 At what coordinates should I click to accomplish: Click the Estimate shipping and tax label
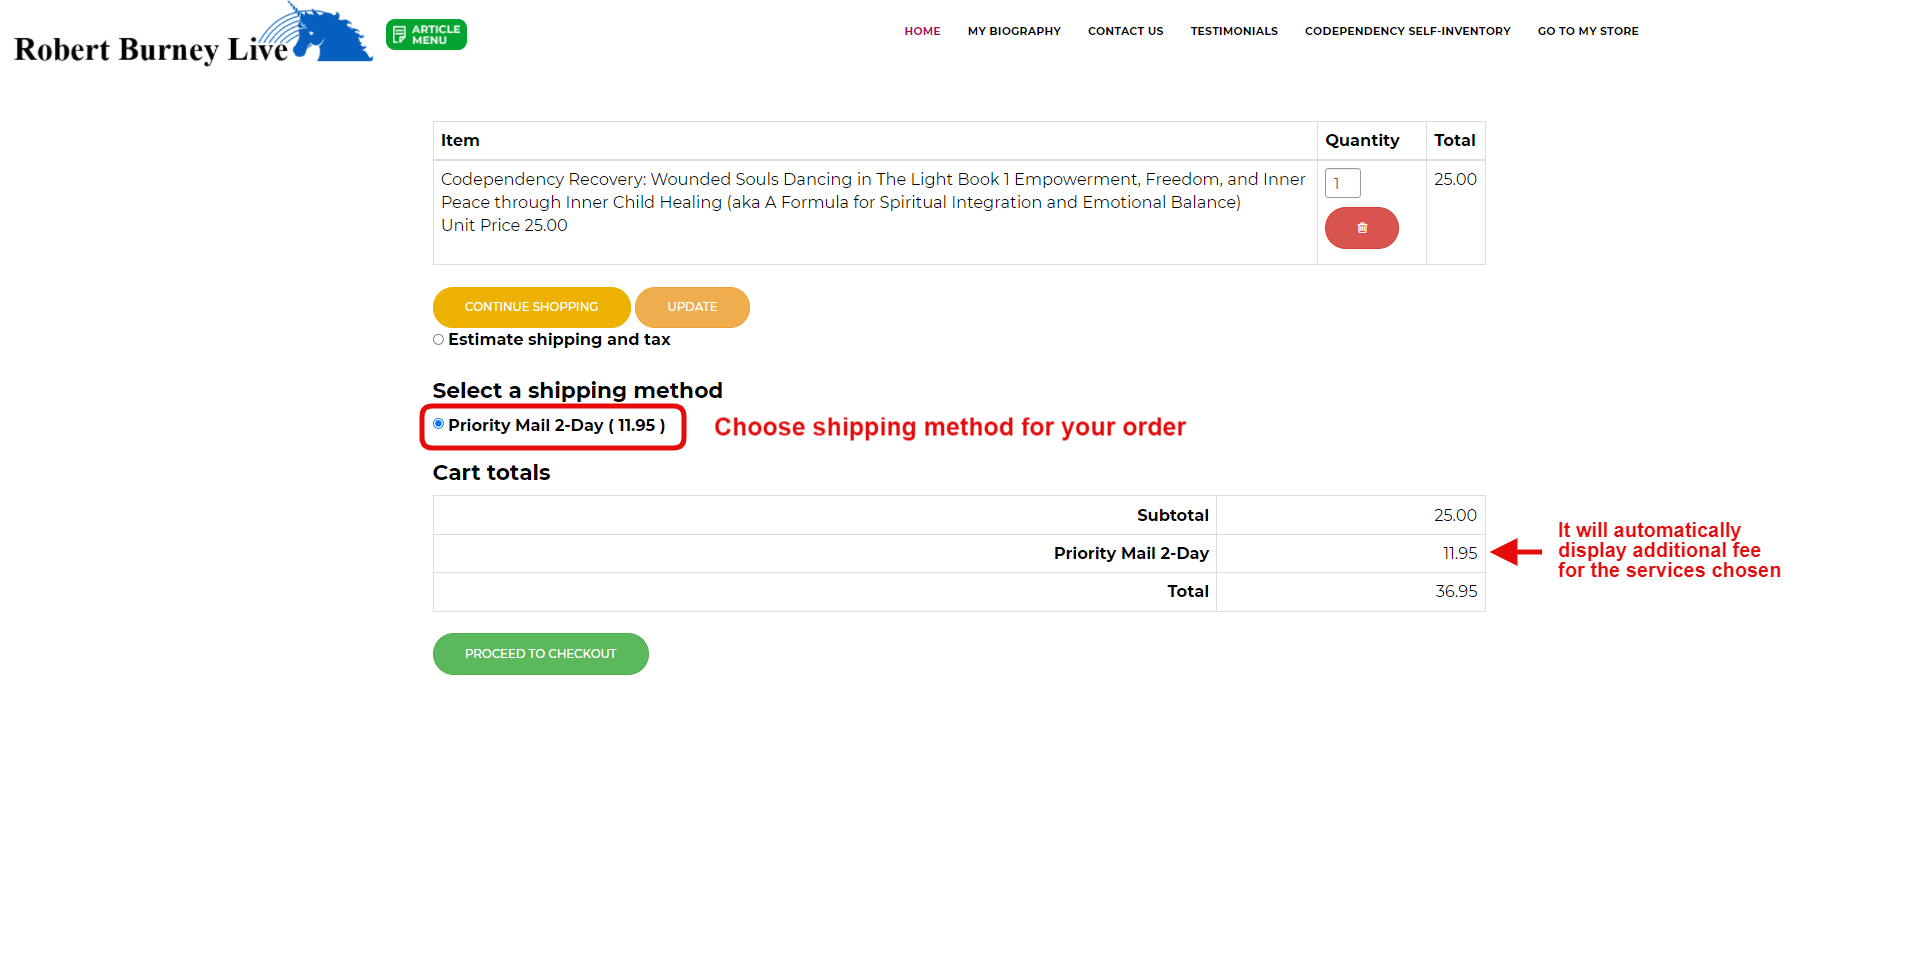559,340
